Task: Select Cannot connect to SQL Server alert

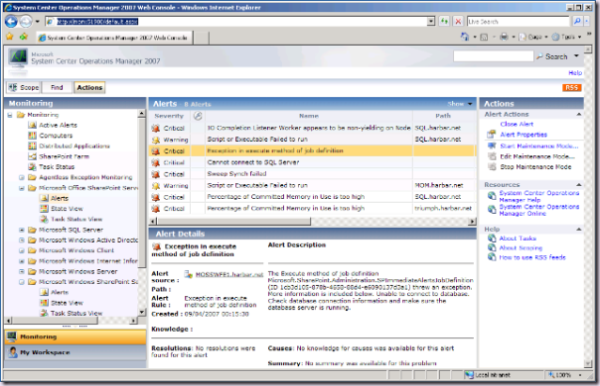Action: coord(312,163)
